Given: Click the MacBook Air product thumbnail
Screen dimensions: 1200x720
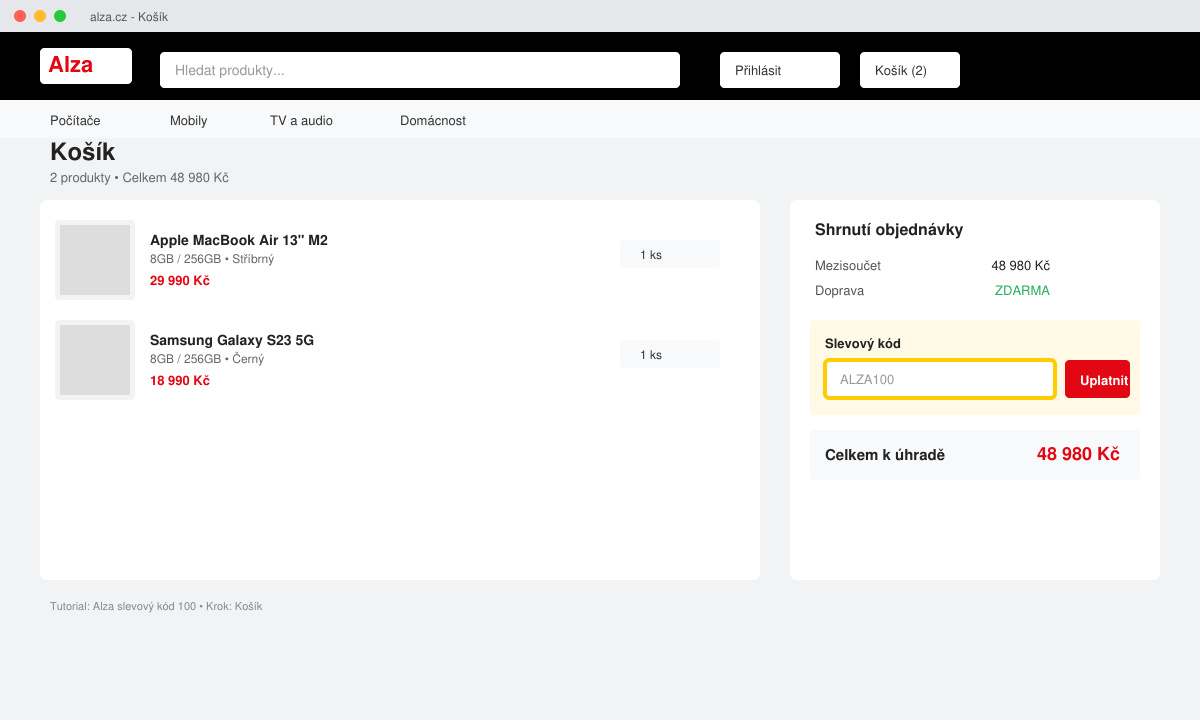Looking at the screenshot, I should pos(95,260).
